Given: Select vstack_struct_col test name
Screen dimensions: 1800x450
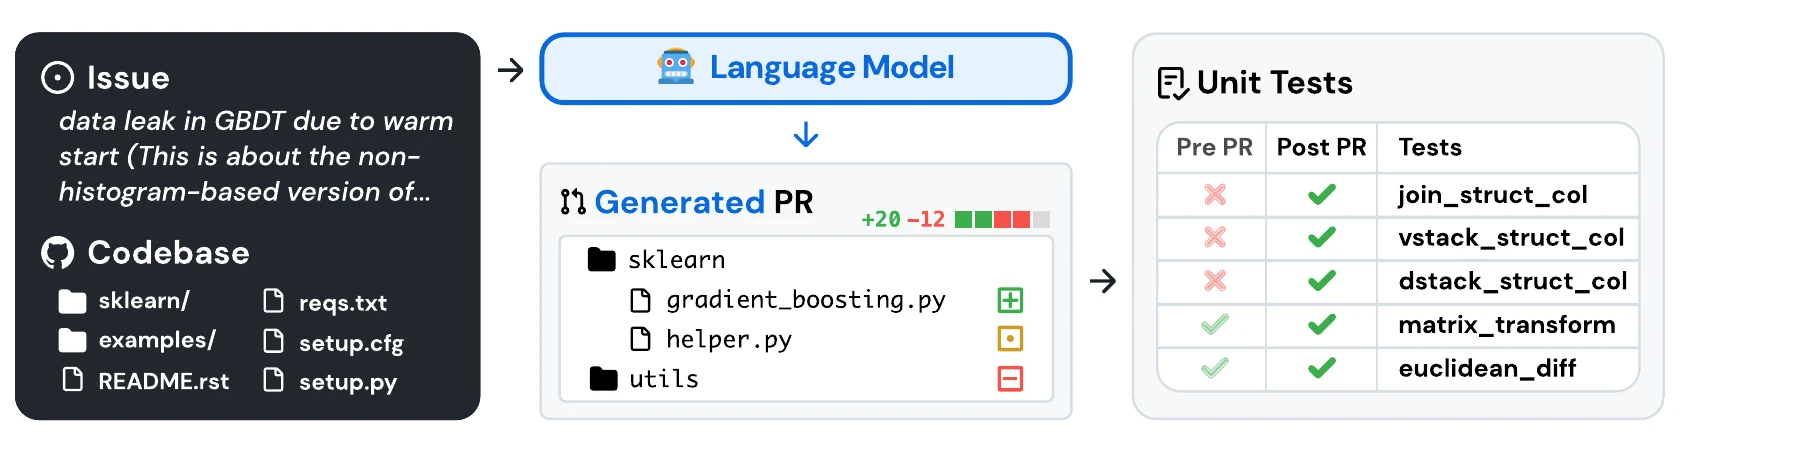Looking at the screenshot, I should (1511, 238).
